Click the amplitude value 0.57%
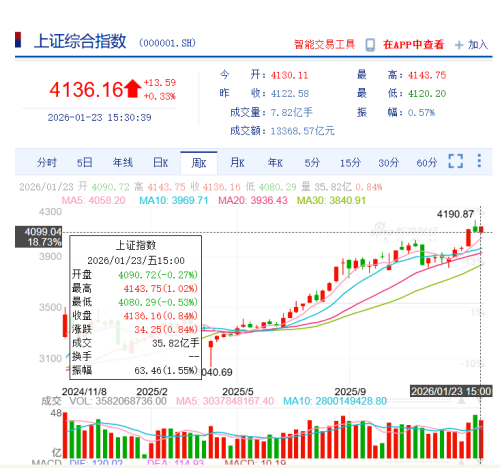The height and width of the screenshot is (468, 500). point(421,112)
